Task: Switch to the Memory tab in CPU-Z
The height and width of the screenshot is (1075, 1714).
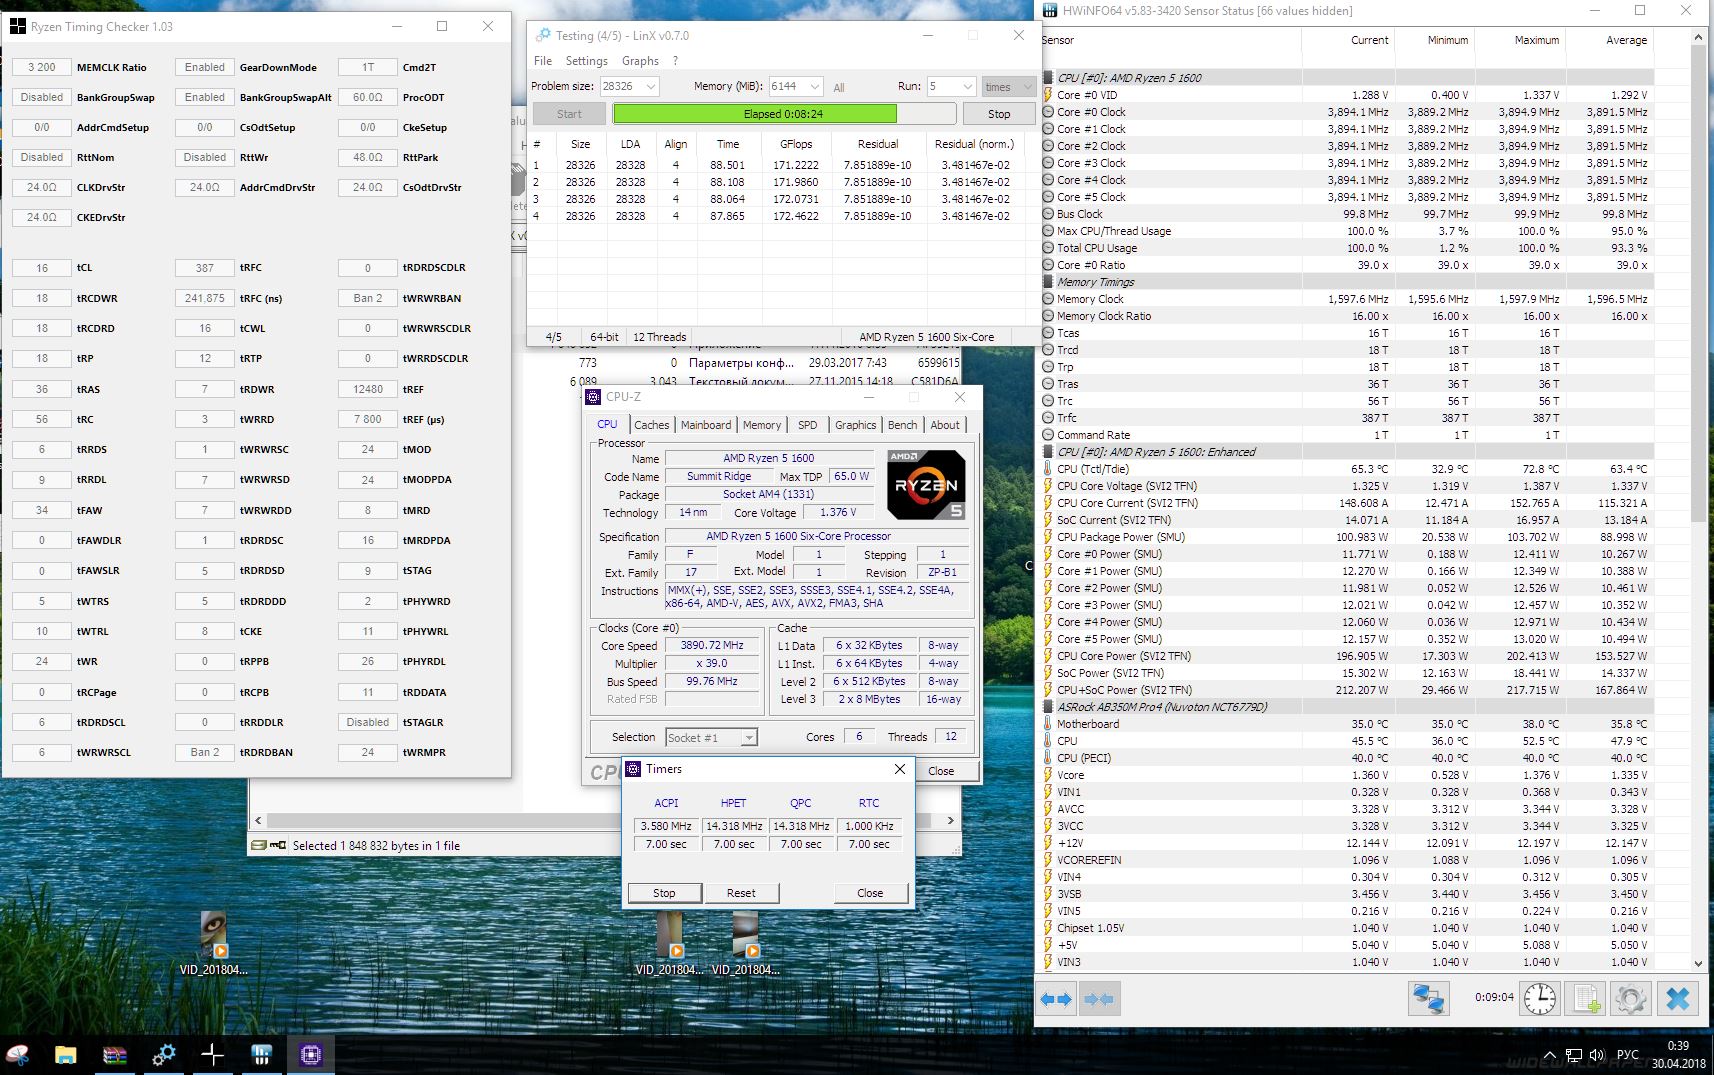Action: (762, 425)
